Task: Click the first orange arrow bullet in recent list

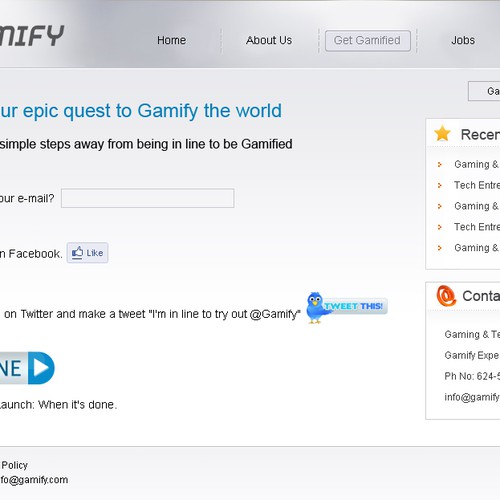Action: (440, 164)
